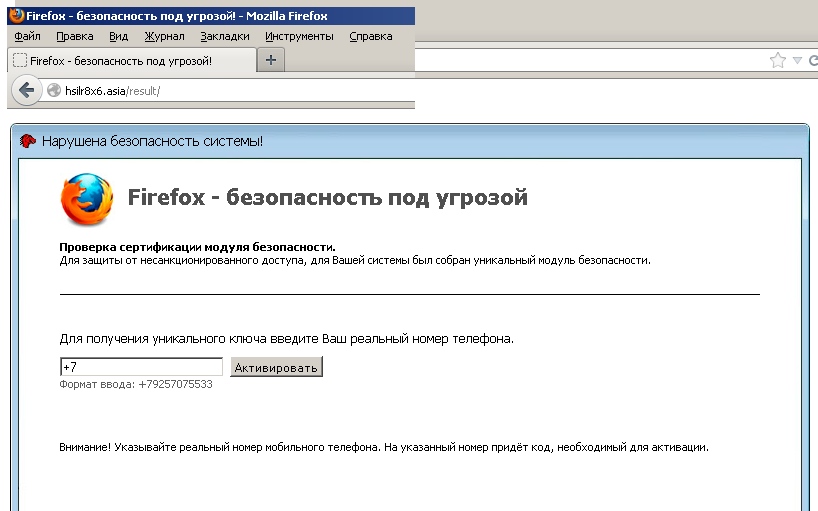The height and width of the screenshot is (511, 818).
Task: Open a new tab with plus button
Action: [271, 60]
